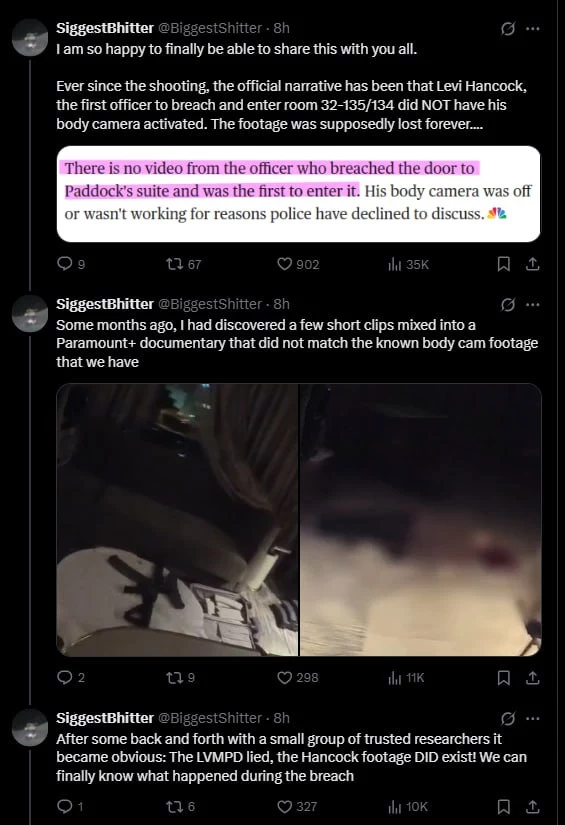Open Grok explain icon on first post
Image resolution: width=565 pixels, height=825 pixels.
point(508,28)
